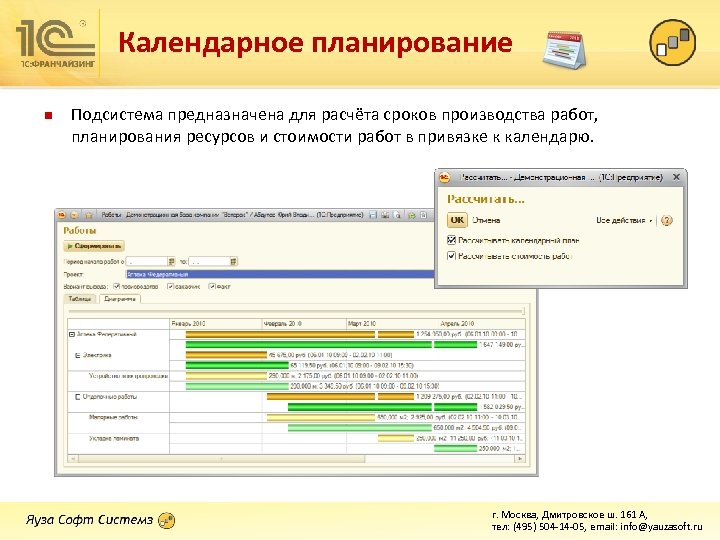Click the Сформировать button
The image size is (720, 540).
click(x=94, y=246)
